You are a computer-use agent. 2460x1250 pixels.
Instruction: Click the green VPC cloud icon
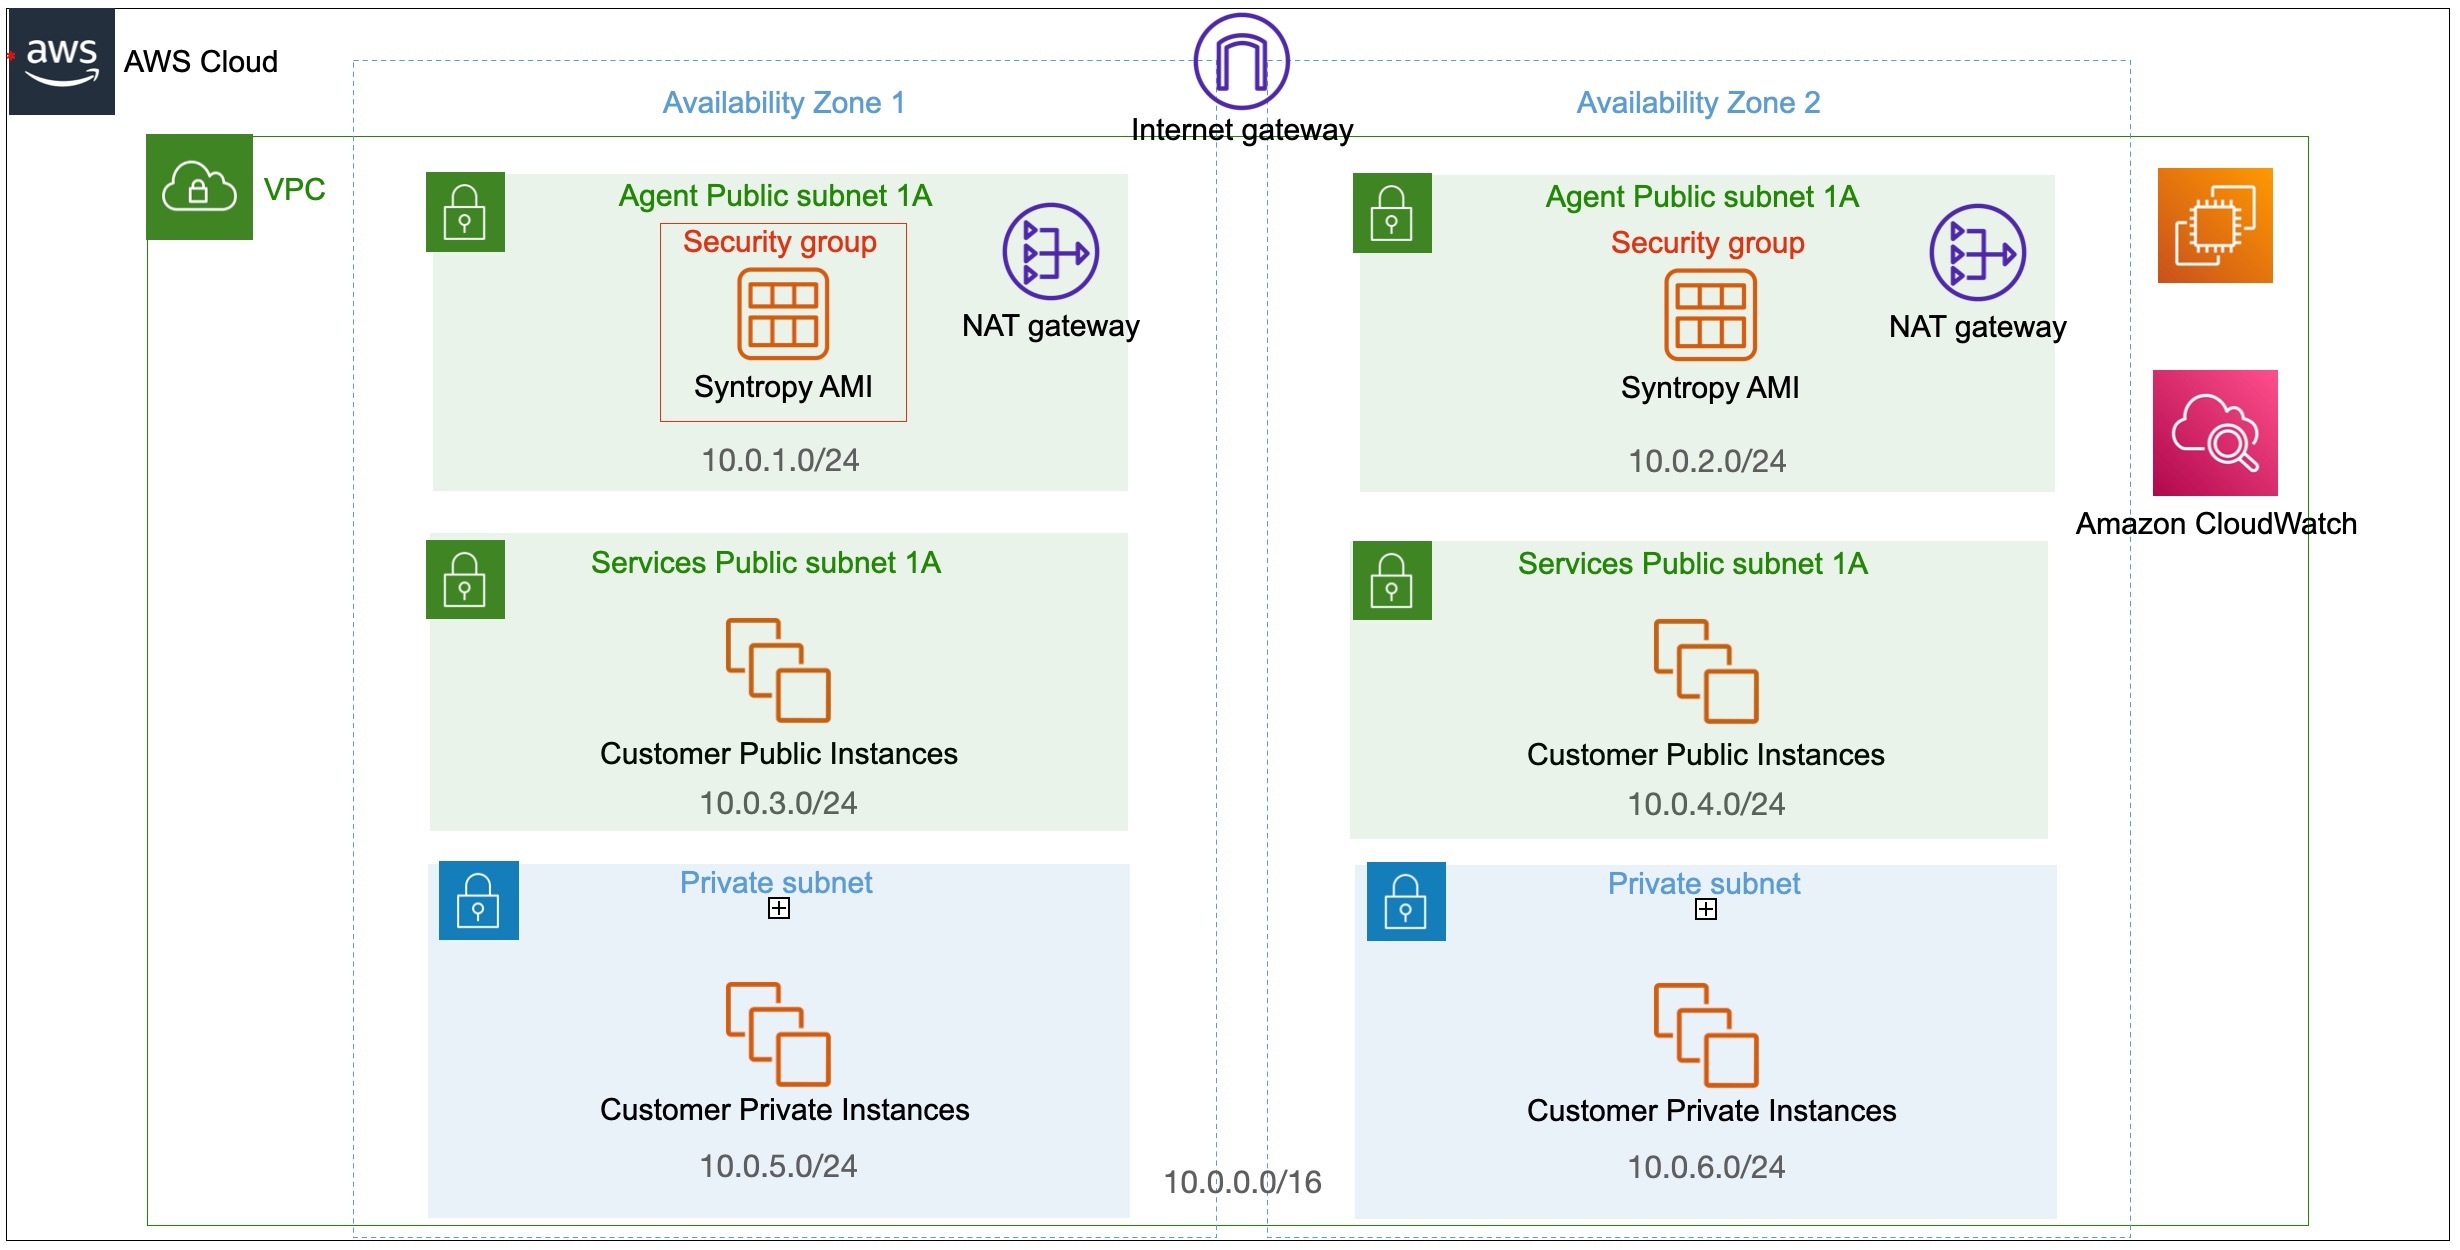[x=199, y=187]
